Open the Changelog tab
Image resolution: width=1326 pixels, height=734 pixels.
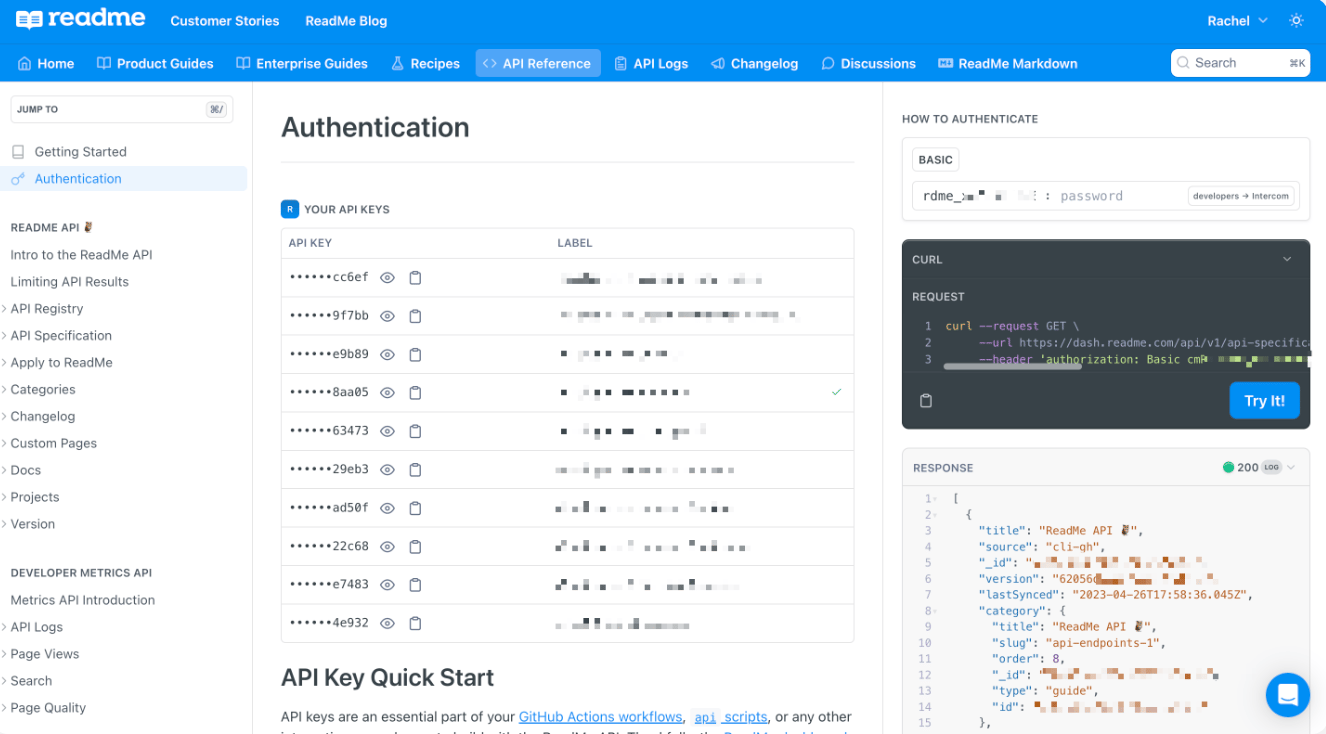754,63
